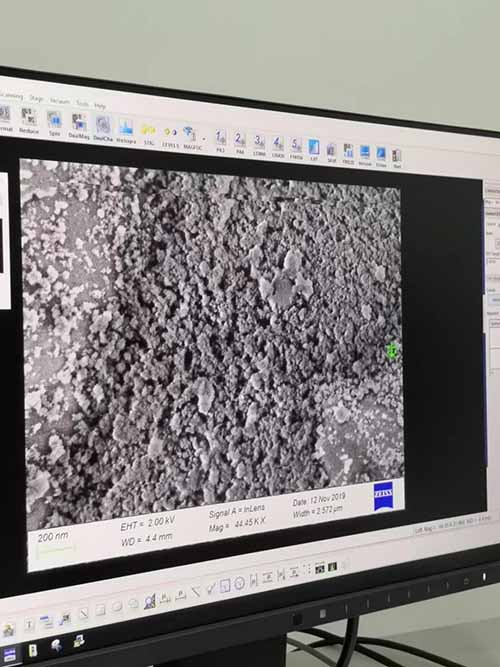Click the yellow toolbar icon after Histogram

click(x=148, y=130)
